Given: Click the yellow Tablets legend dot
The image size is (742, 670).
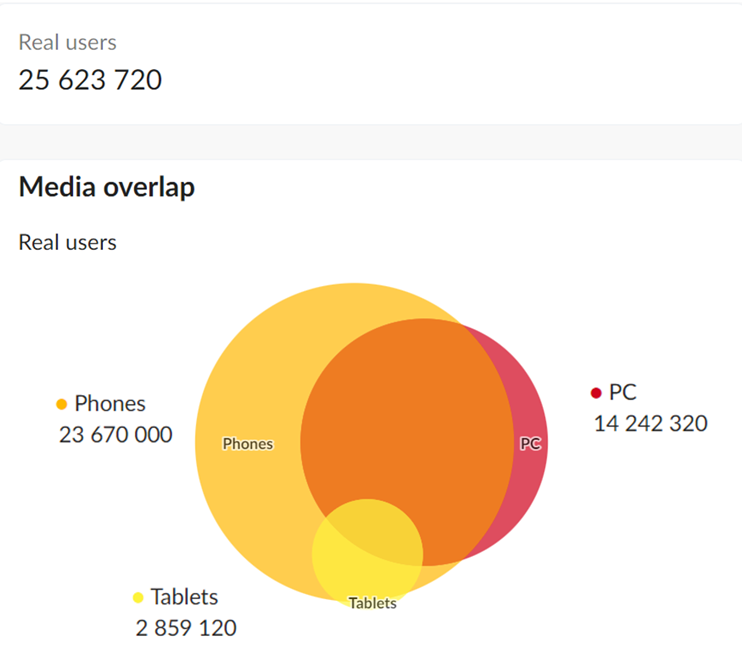Looking at the screenshot, I should tap(138, 598).
